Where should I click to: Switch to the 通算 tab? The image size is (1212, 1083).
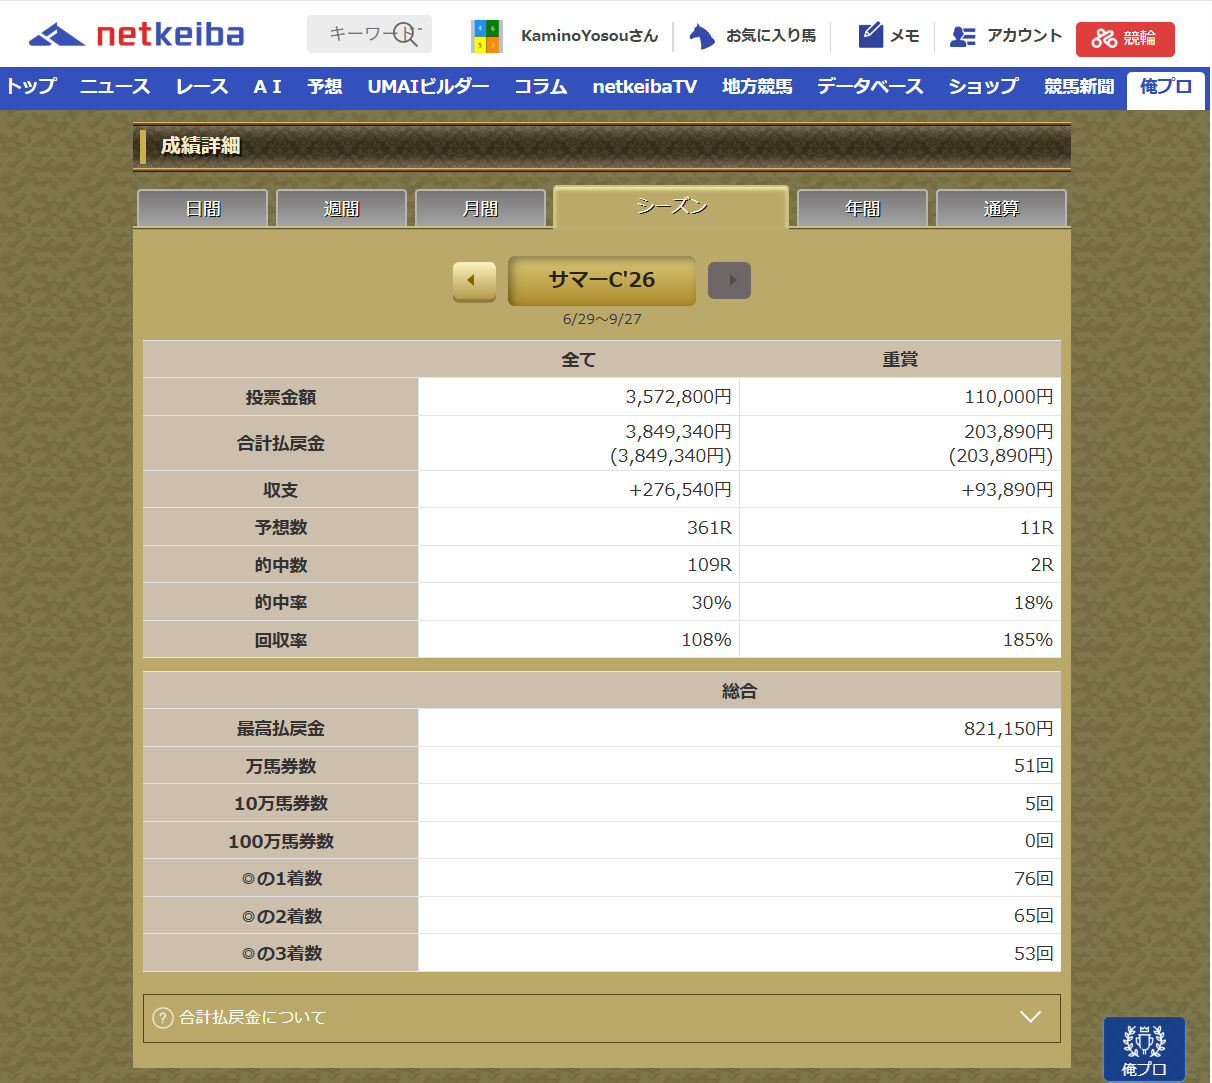(x=1001, y=208)
